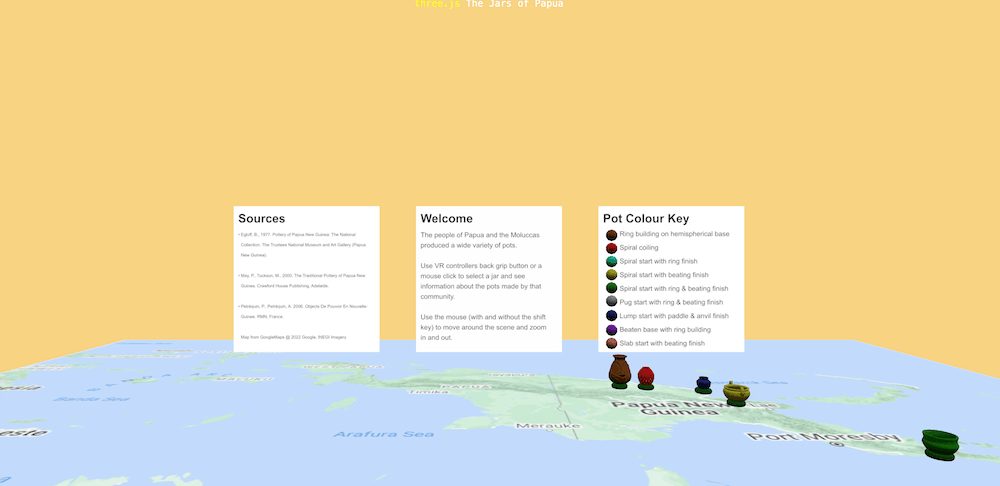Click 'Ring building on hemispherical base' label
The height and width of the screenshot is (486, 1000).
tap(674, 234)
